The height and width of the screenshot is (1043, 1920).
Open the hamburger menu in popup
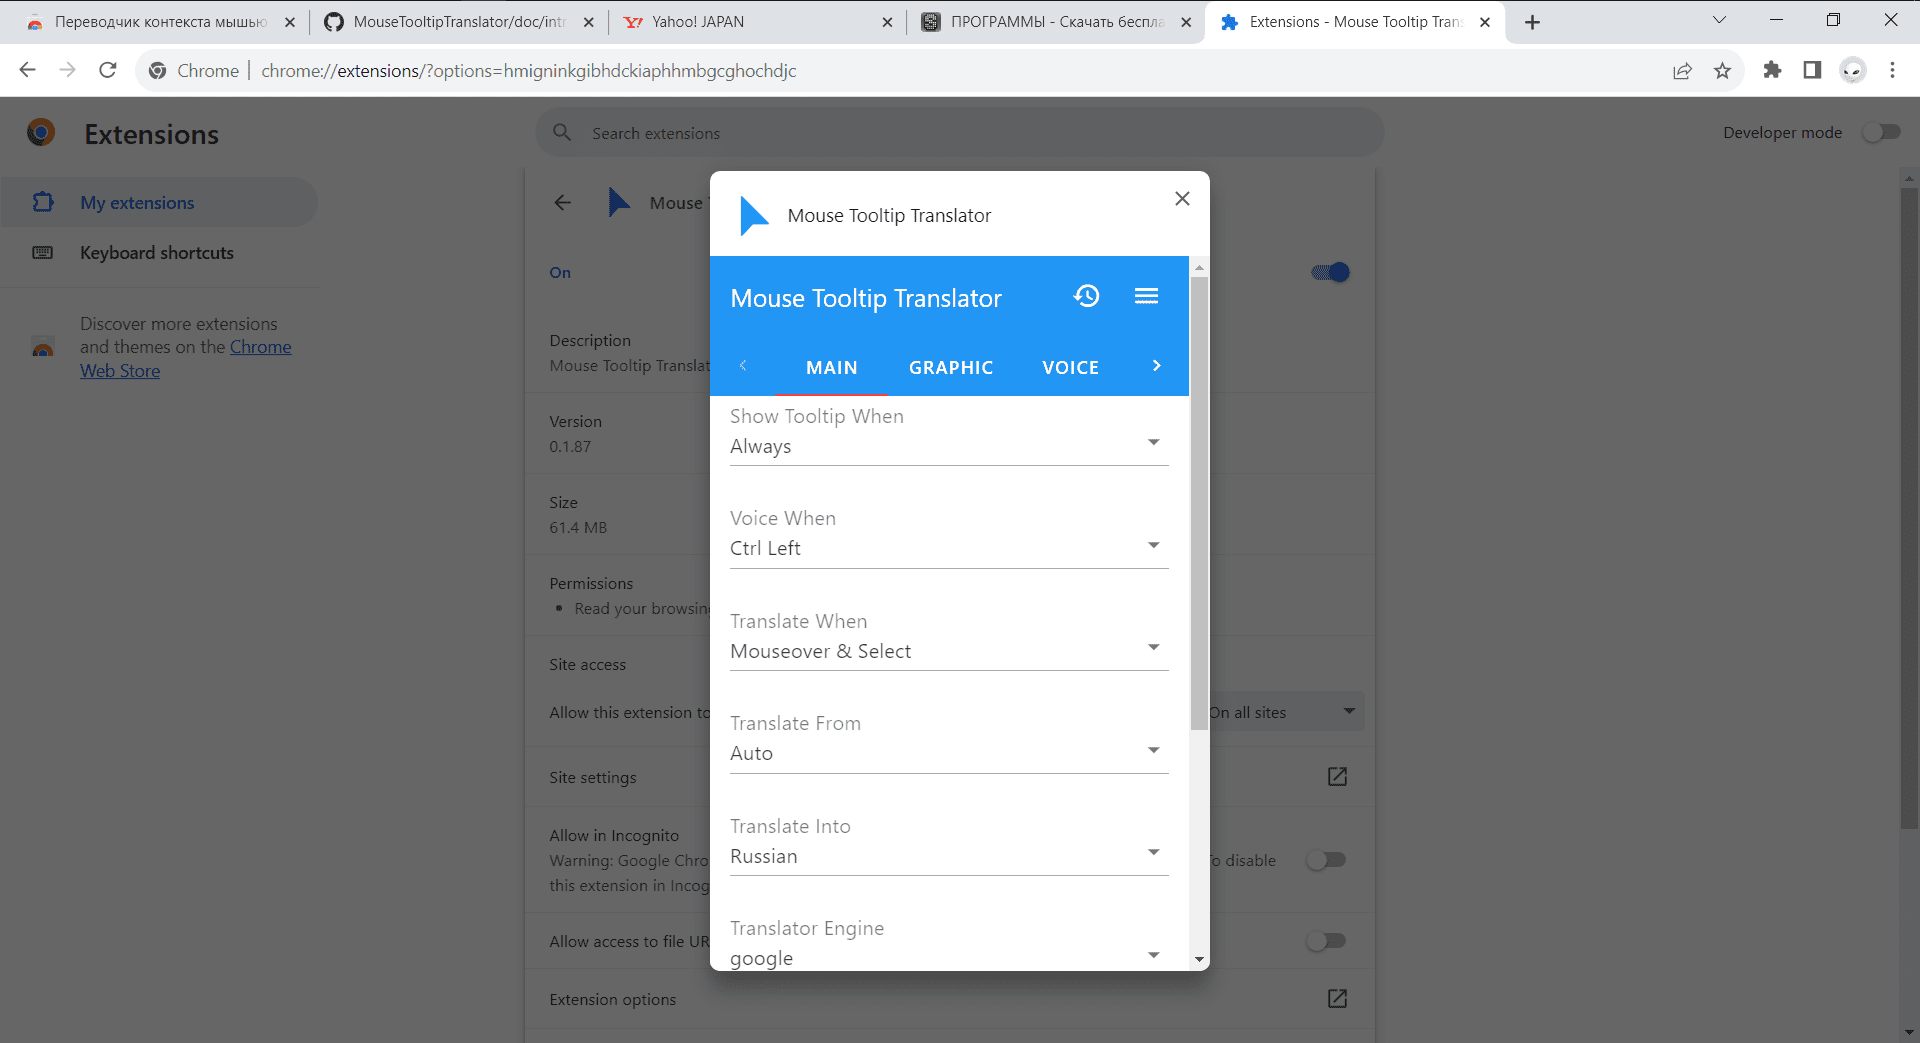[x=1146, y=296]
